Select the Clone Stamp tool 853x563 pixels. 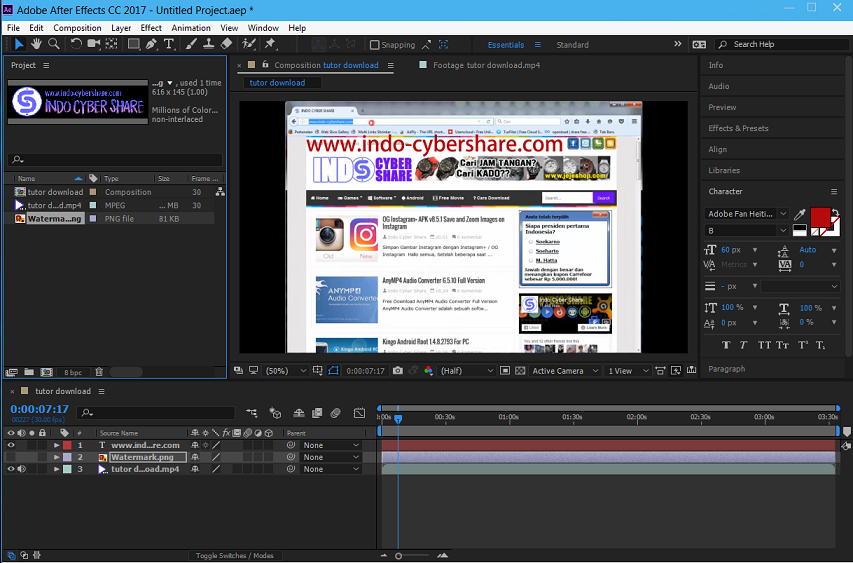(x=208, y=44)
